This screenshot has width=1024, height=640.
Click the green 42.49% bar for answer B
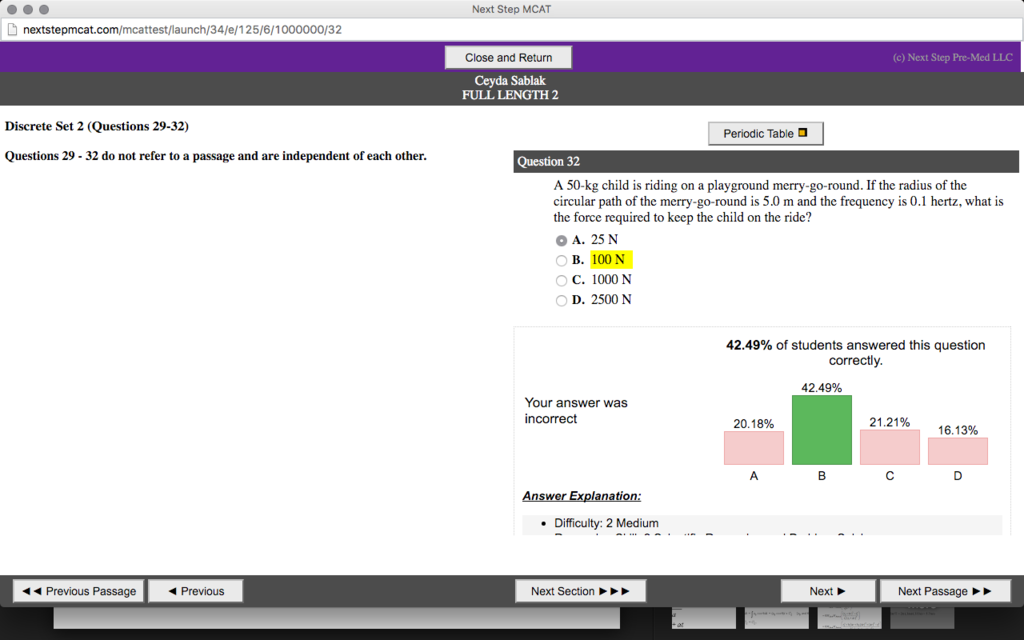click(x=821, y=430)
